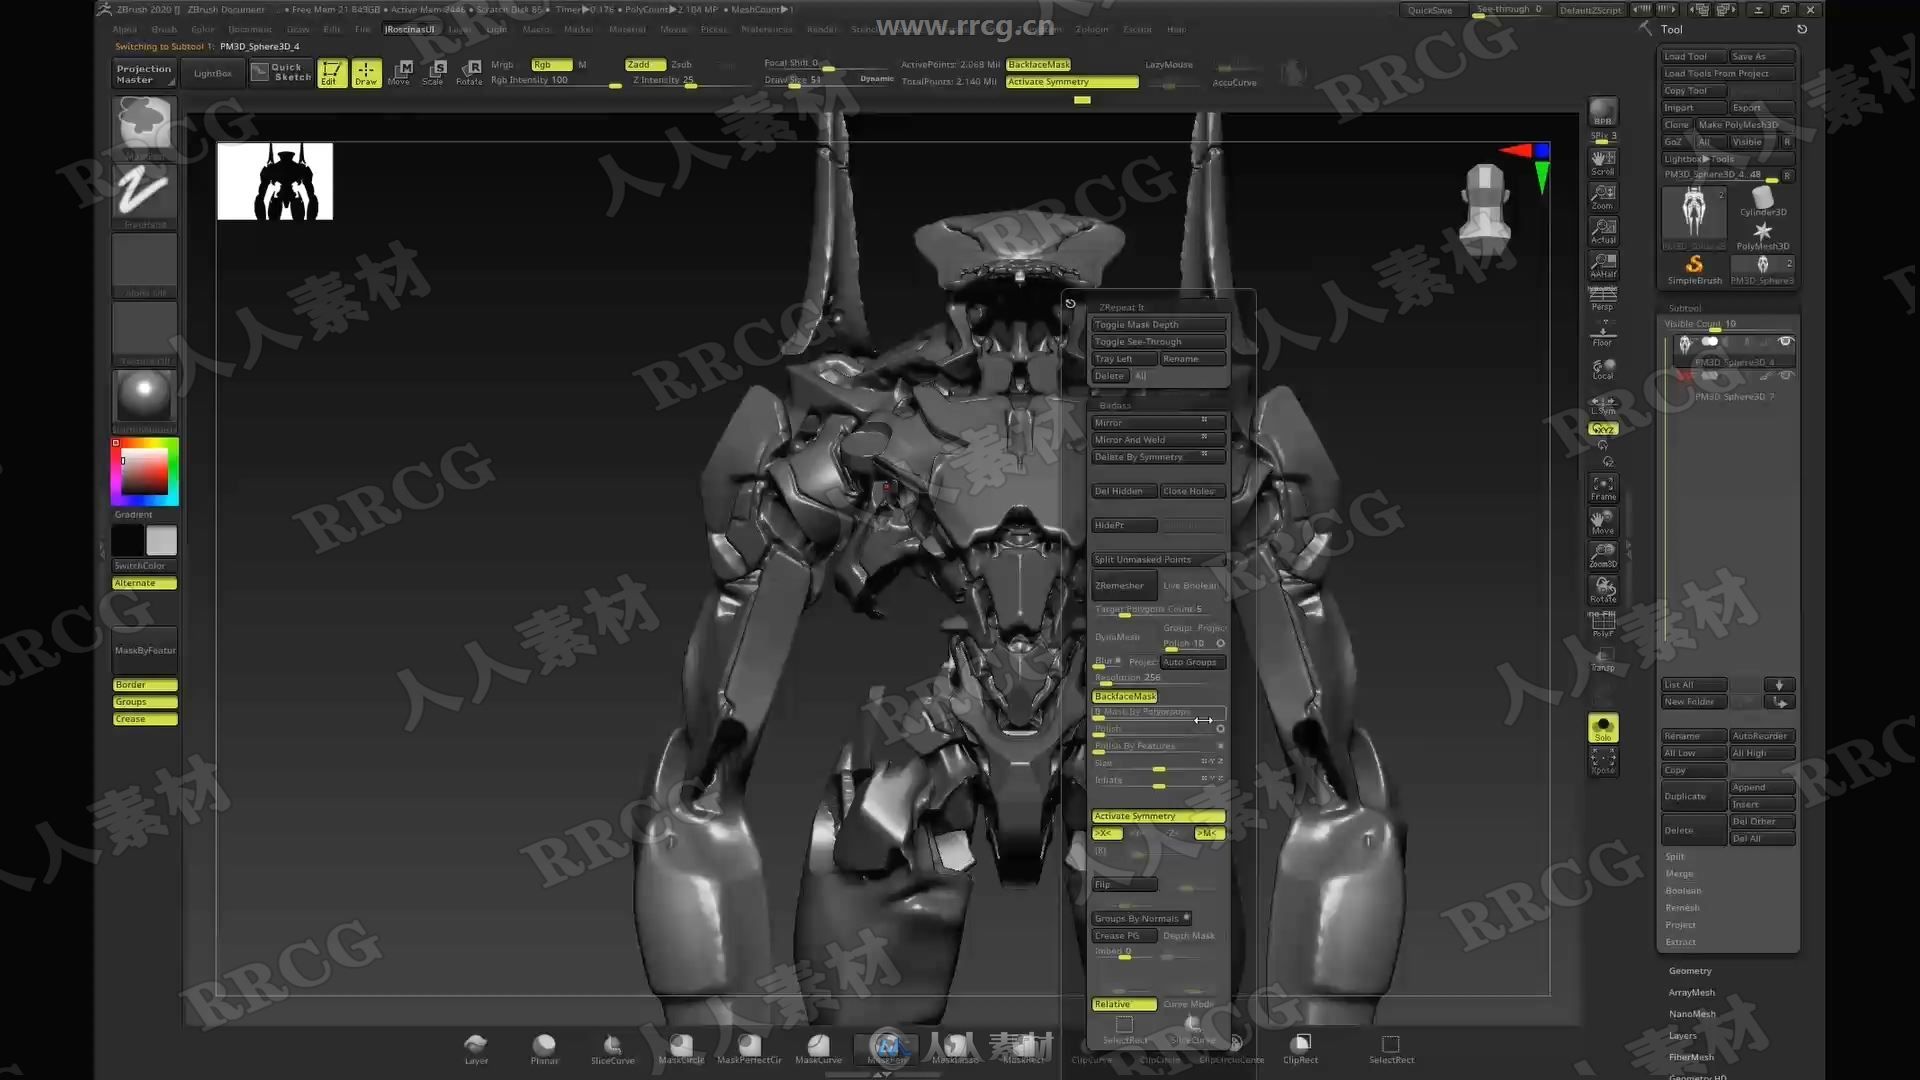
Task: Expand the FiberMesh section
Action: (x=1691, y=1057)
